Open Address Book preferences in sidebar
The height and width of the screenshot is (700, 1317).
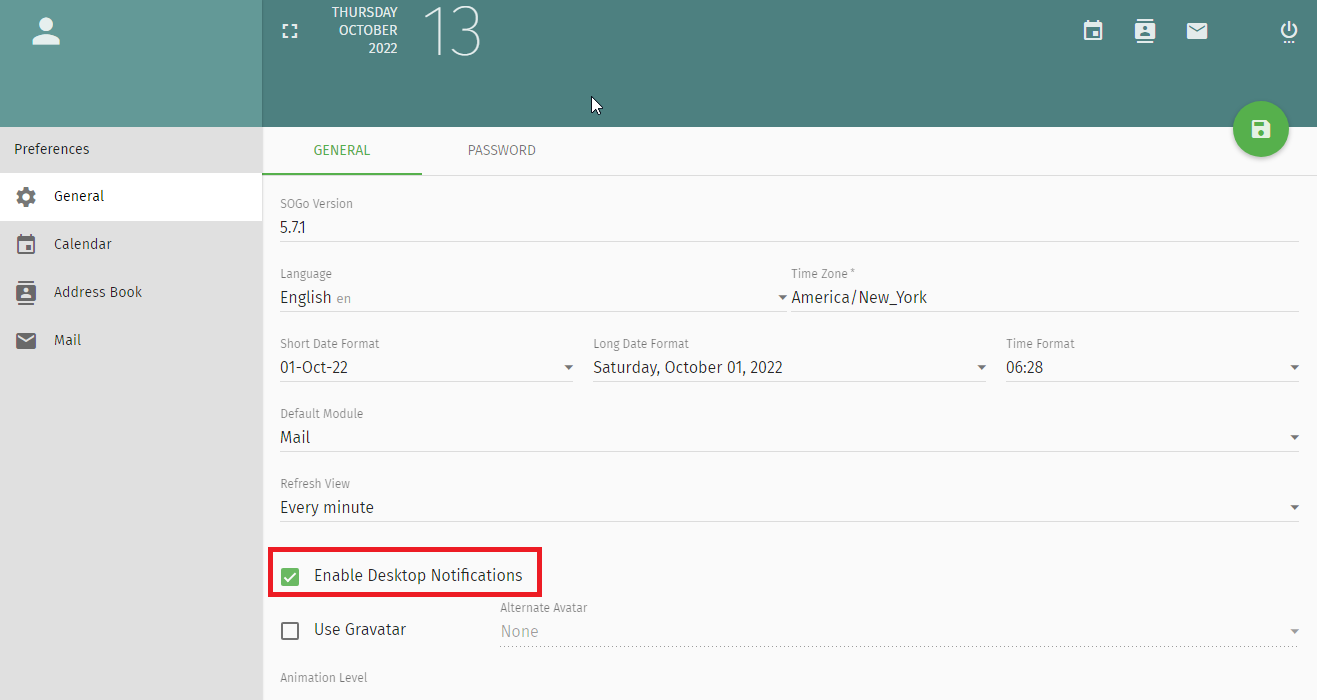click(131, 293)
